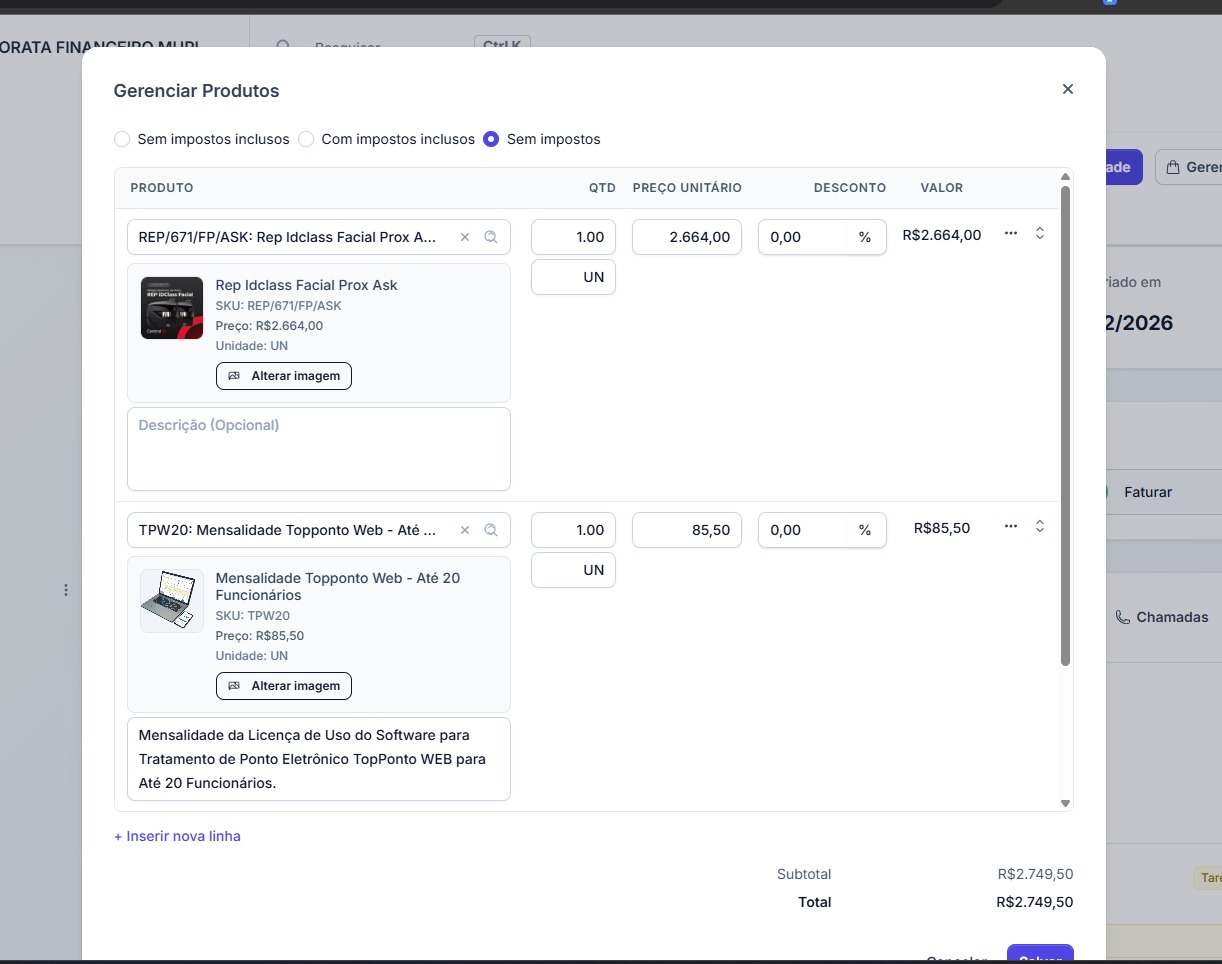Viewport: 1222px width, 964px height.
Task: Open more options for Mensalidade Topponto row
Action: (x=1011, y=526)
